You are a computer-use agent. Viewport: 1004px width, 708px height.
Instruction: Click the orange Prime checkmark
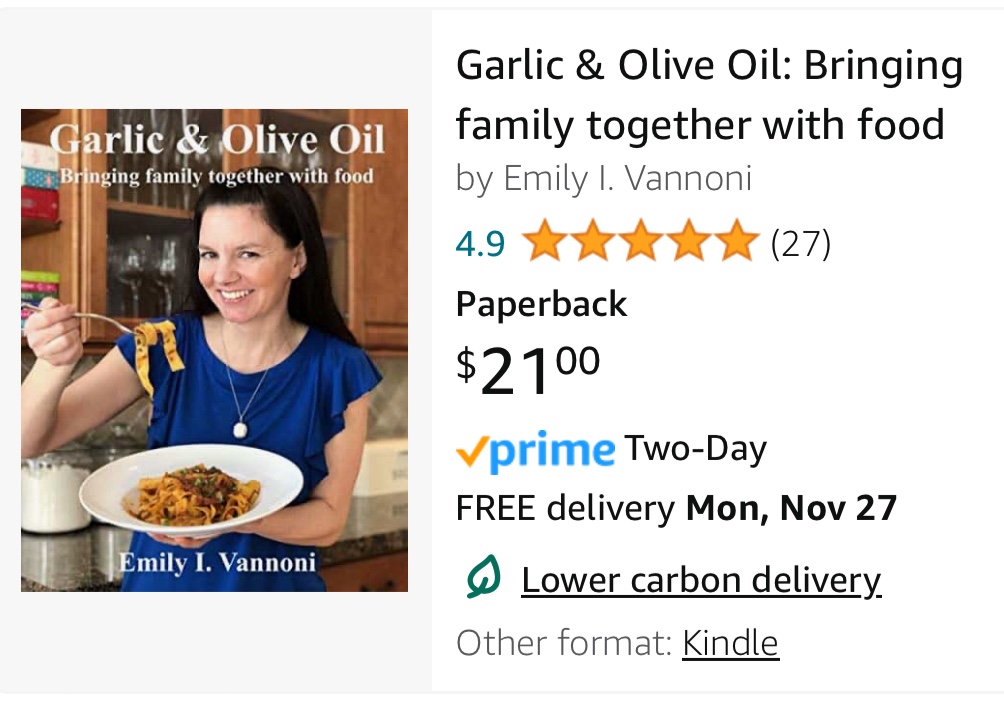(471, 452)
